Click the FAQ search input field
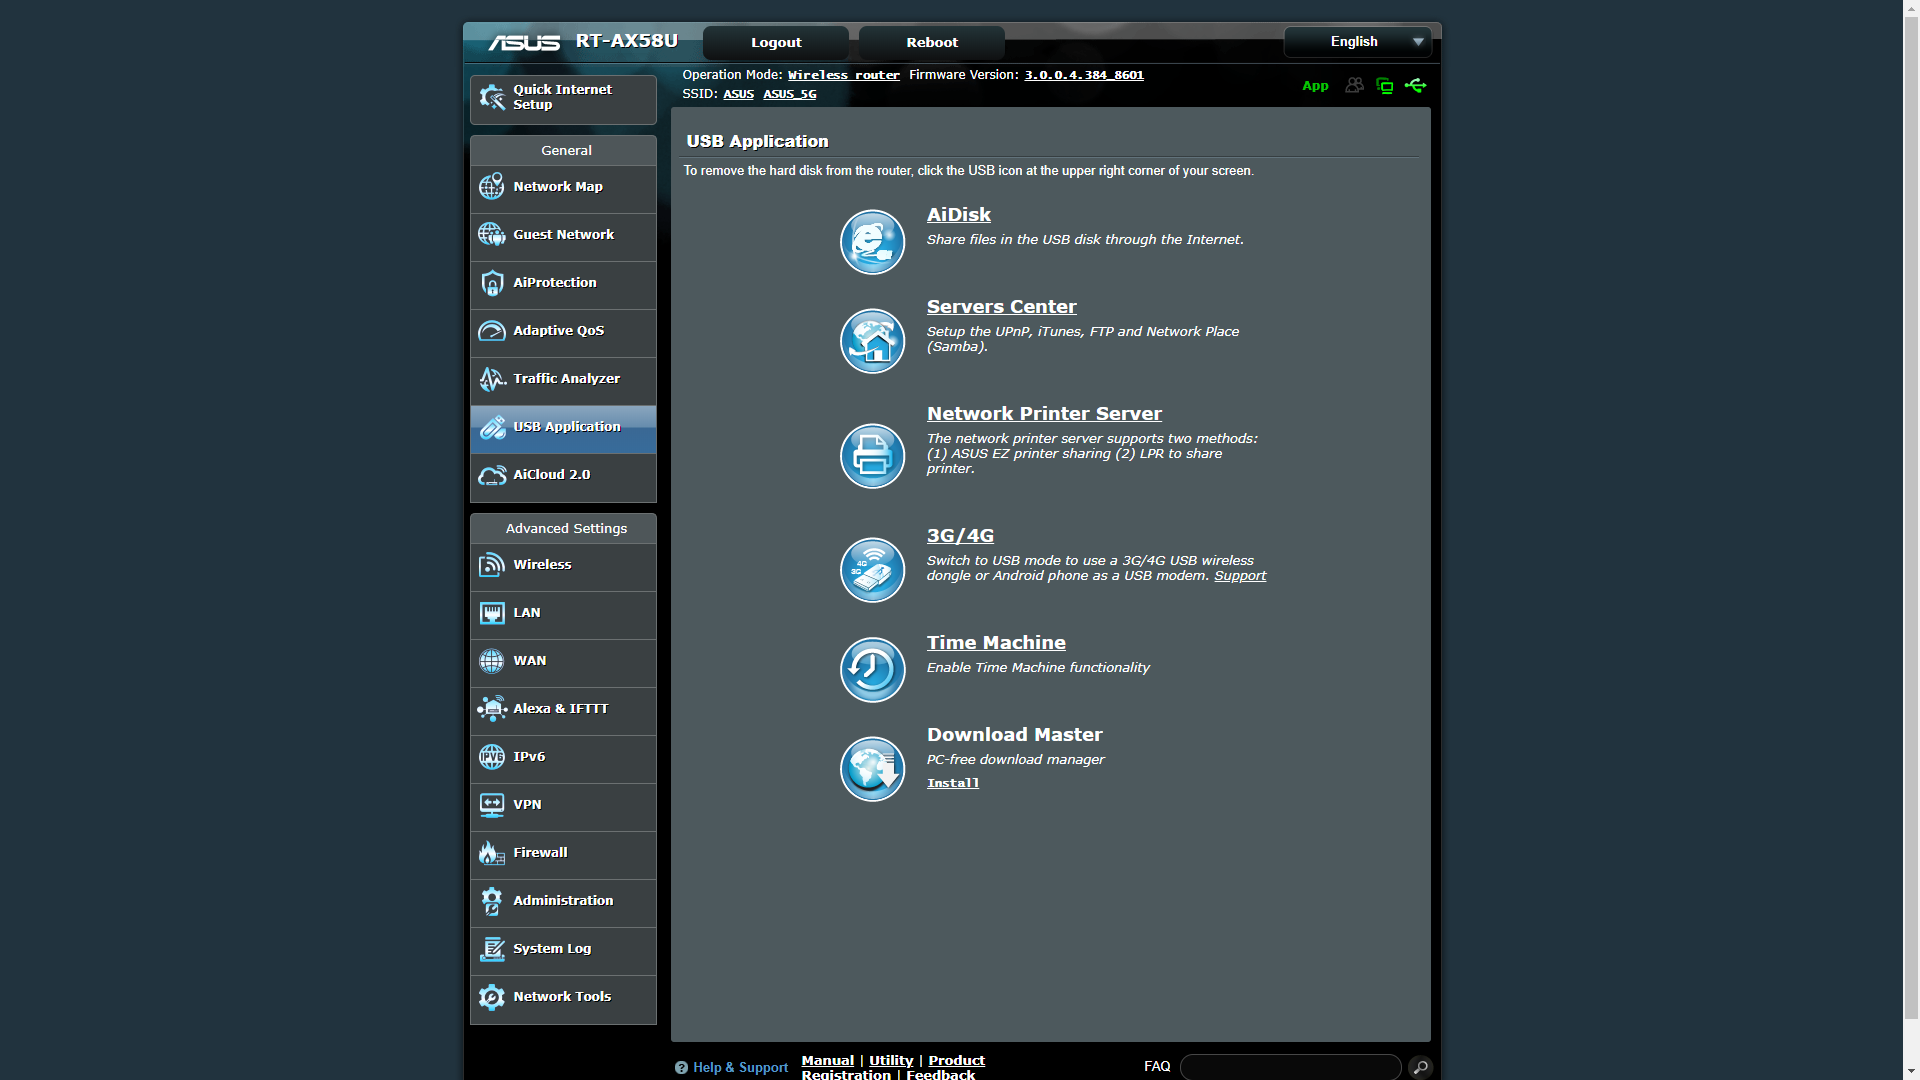The image size is (1920, 1080). pos(1290,1067)
